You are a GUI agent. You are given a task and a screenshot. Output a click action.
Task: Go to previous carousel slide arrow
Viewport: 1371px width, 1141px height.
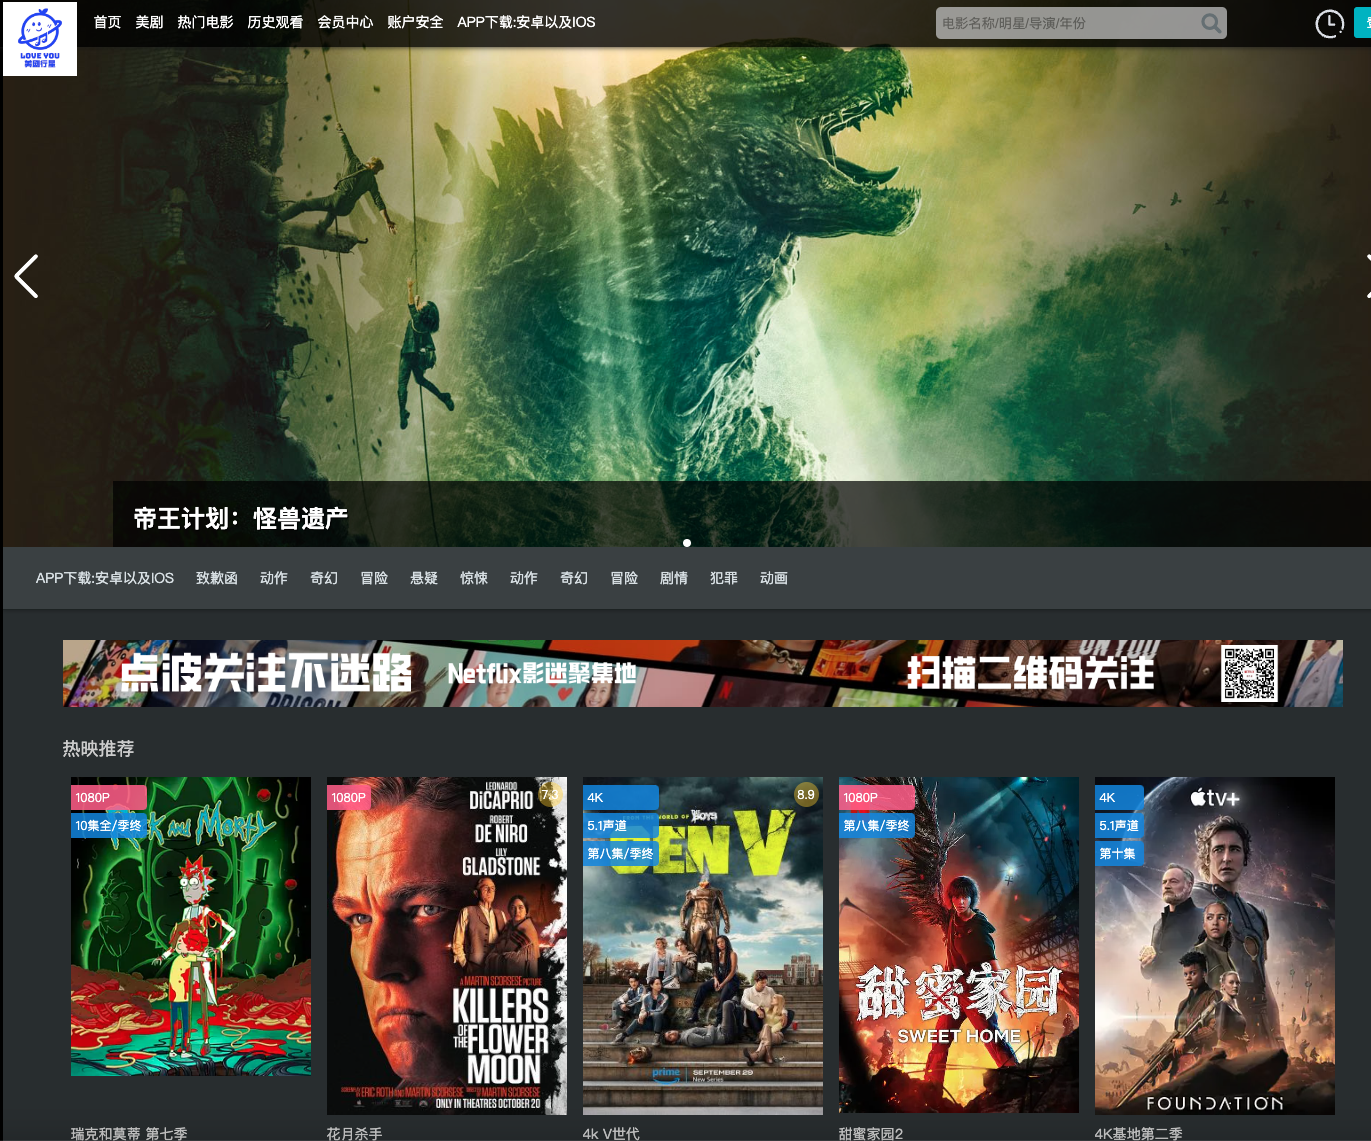click(x=27, y=276)
